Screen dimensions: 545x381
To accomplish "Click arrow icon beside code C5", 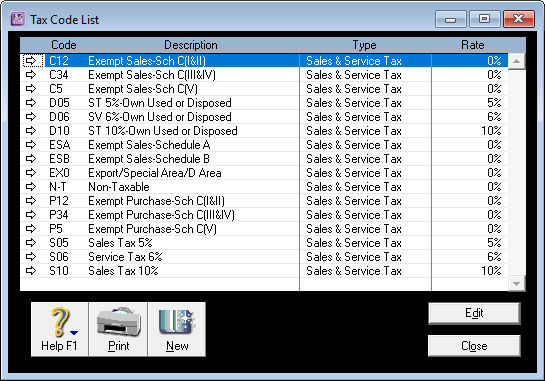I will [31, 89].
